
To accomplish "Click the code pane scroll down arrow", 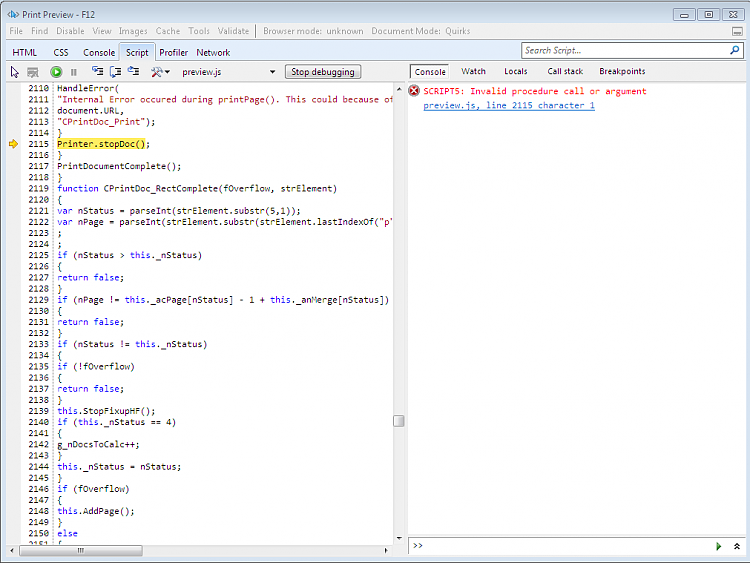I will click(399, 538).
